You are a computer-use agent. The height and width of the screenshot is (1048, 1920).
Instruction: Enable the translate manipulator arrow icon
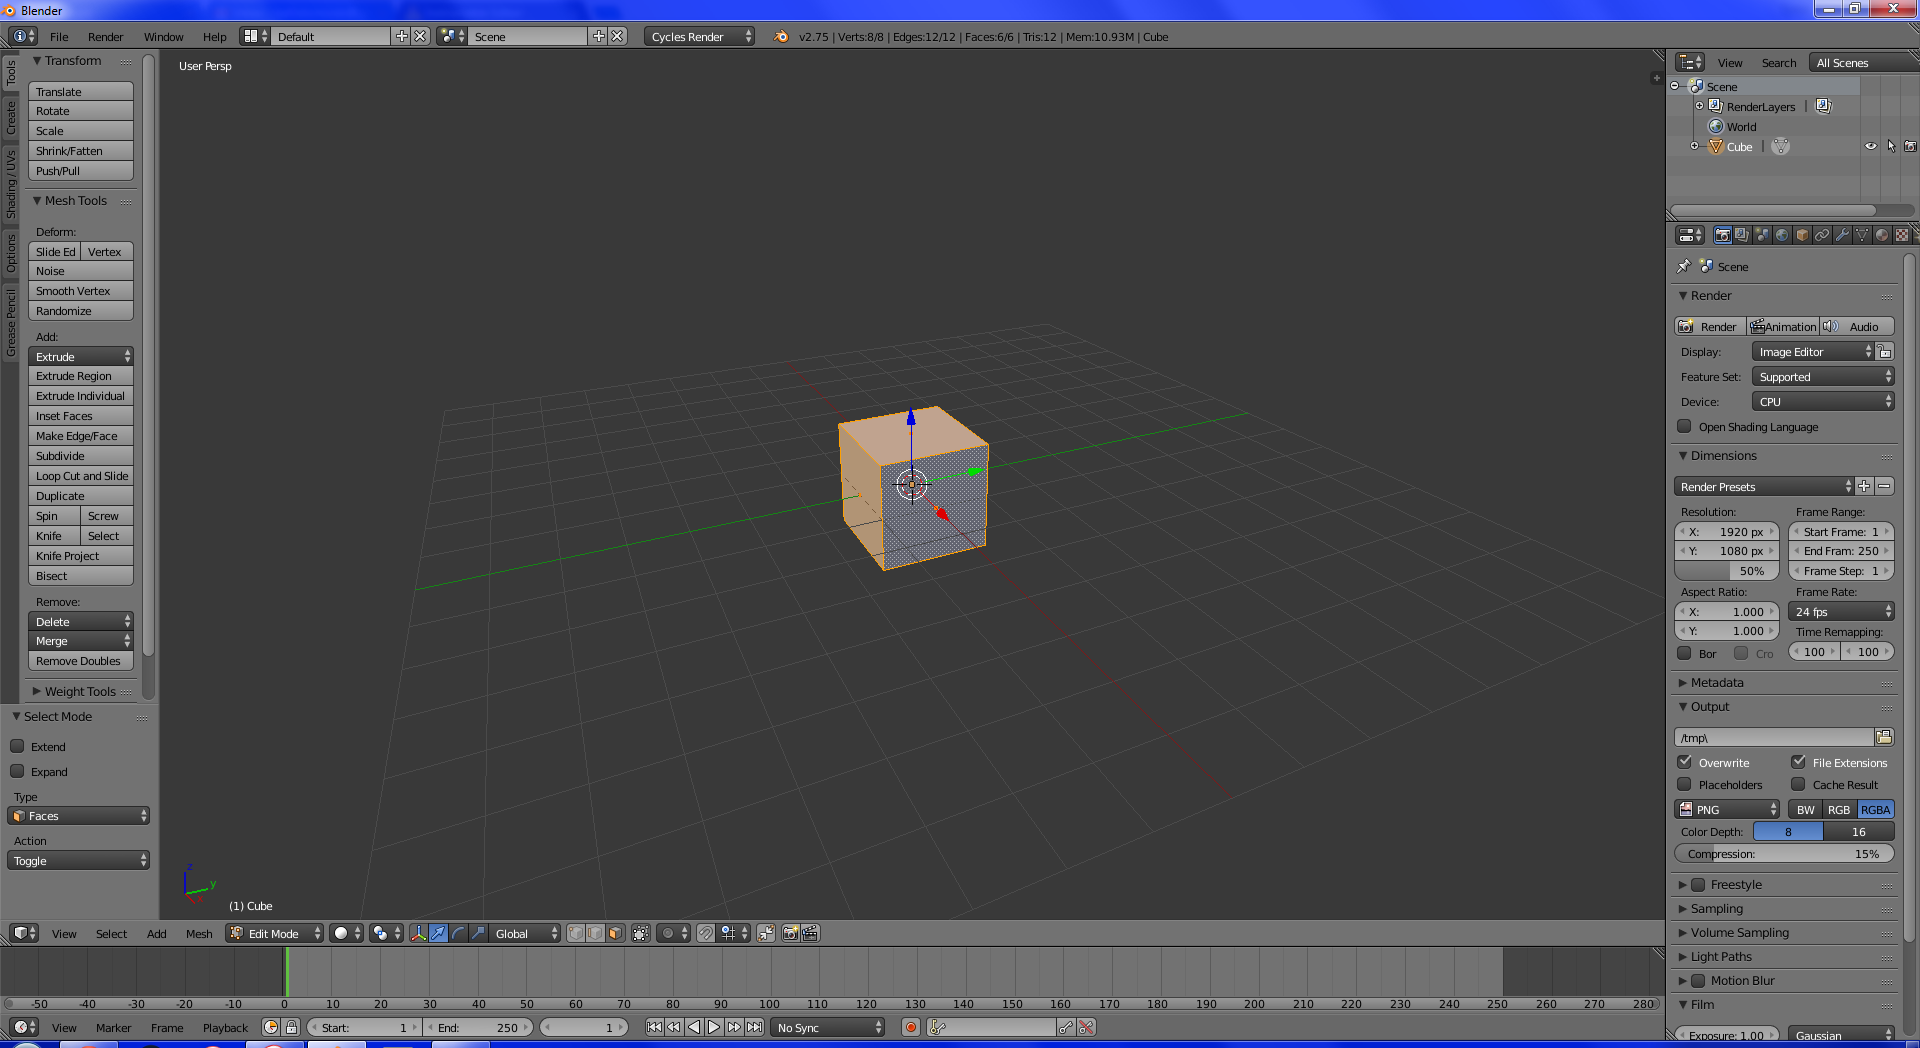(438, 933)
